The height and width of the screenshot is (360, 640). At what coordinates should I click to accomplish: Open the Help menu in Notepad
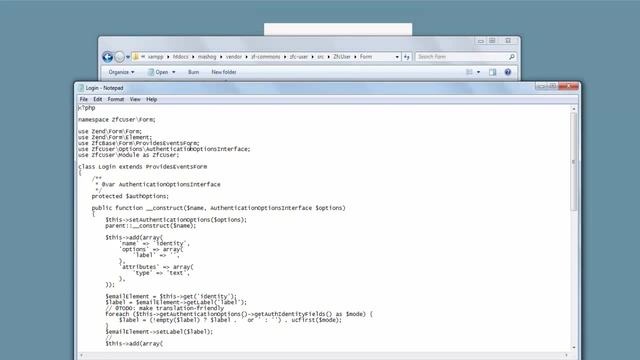coord(151,99)
